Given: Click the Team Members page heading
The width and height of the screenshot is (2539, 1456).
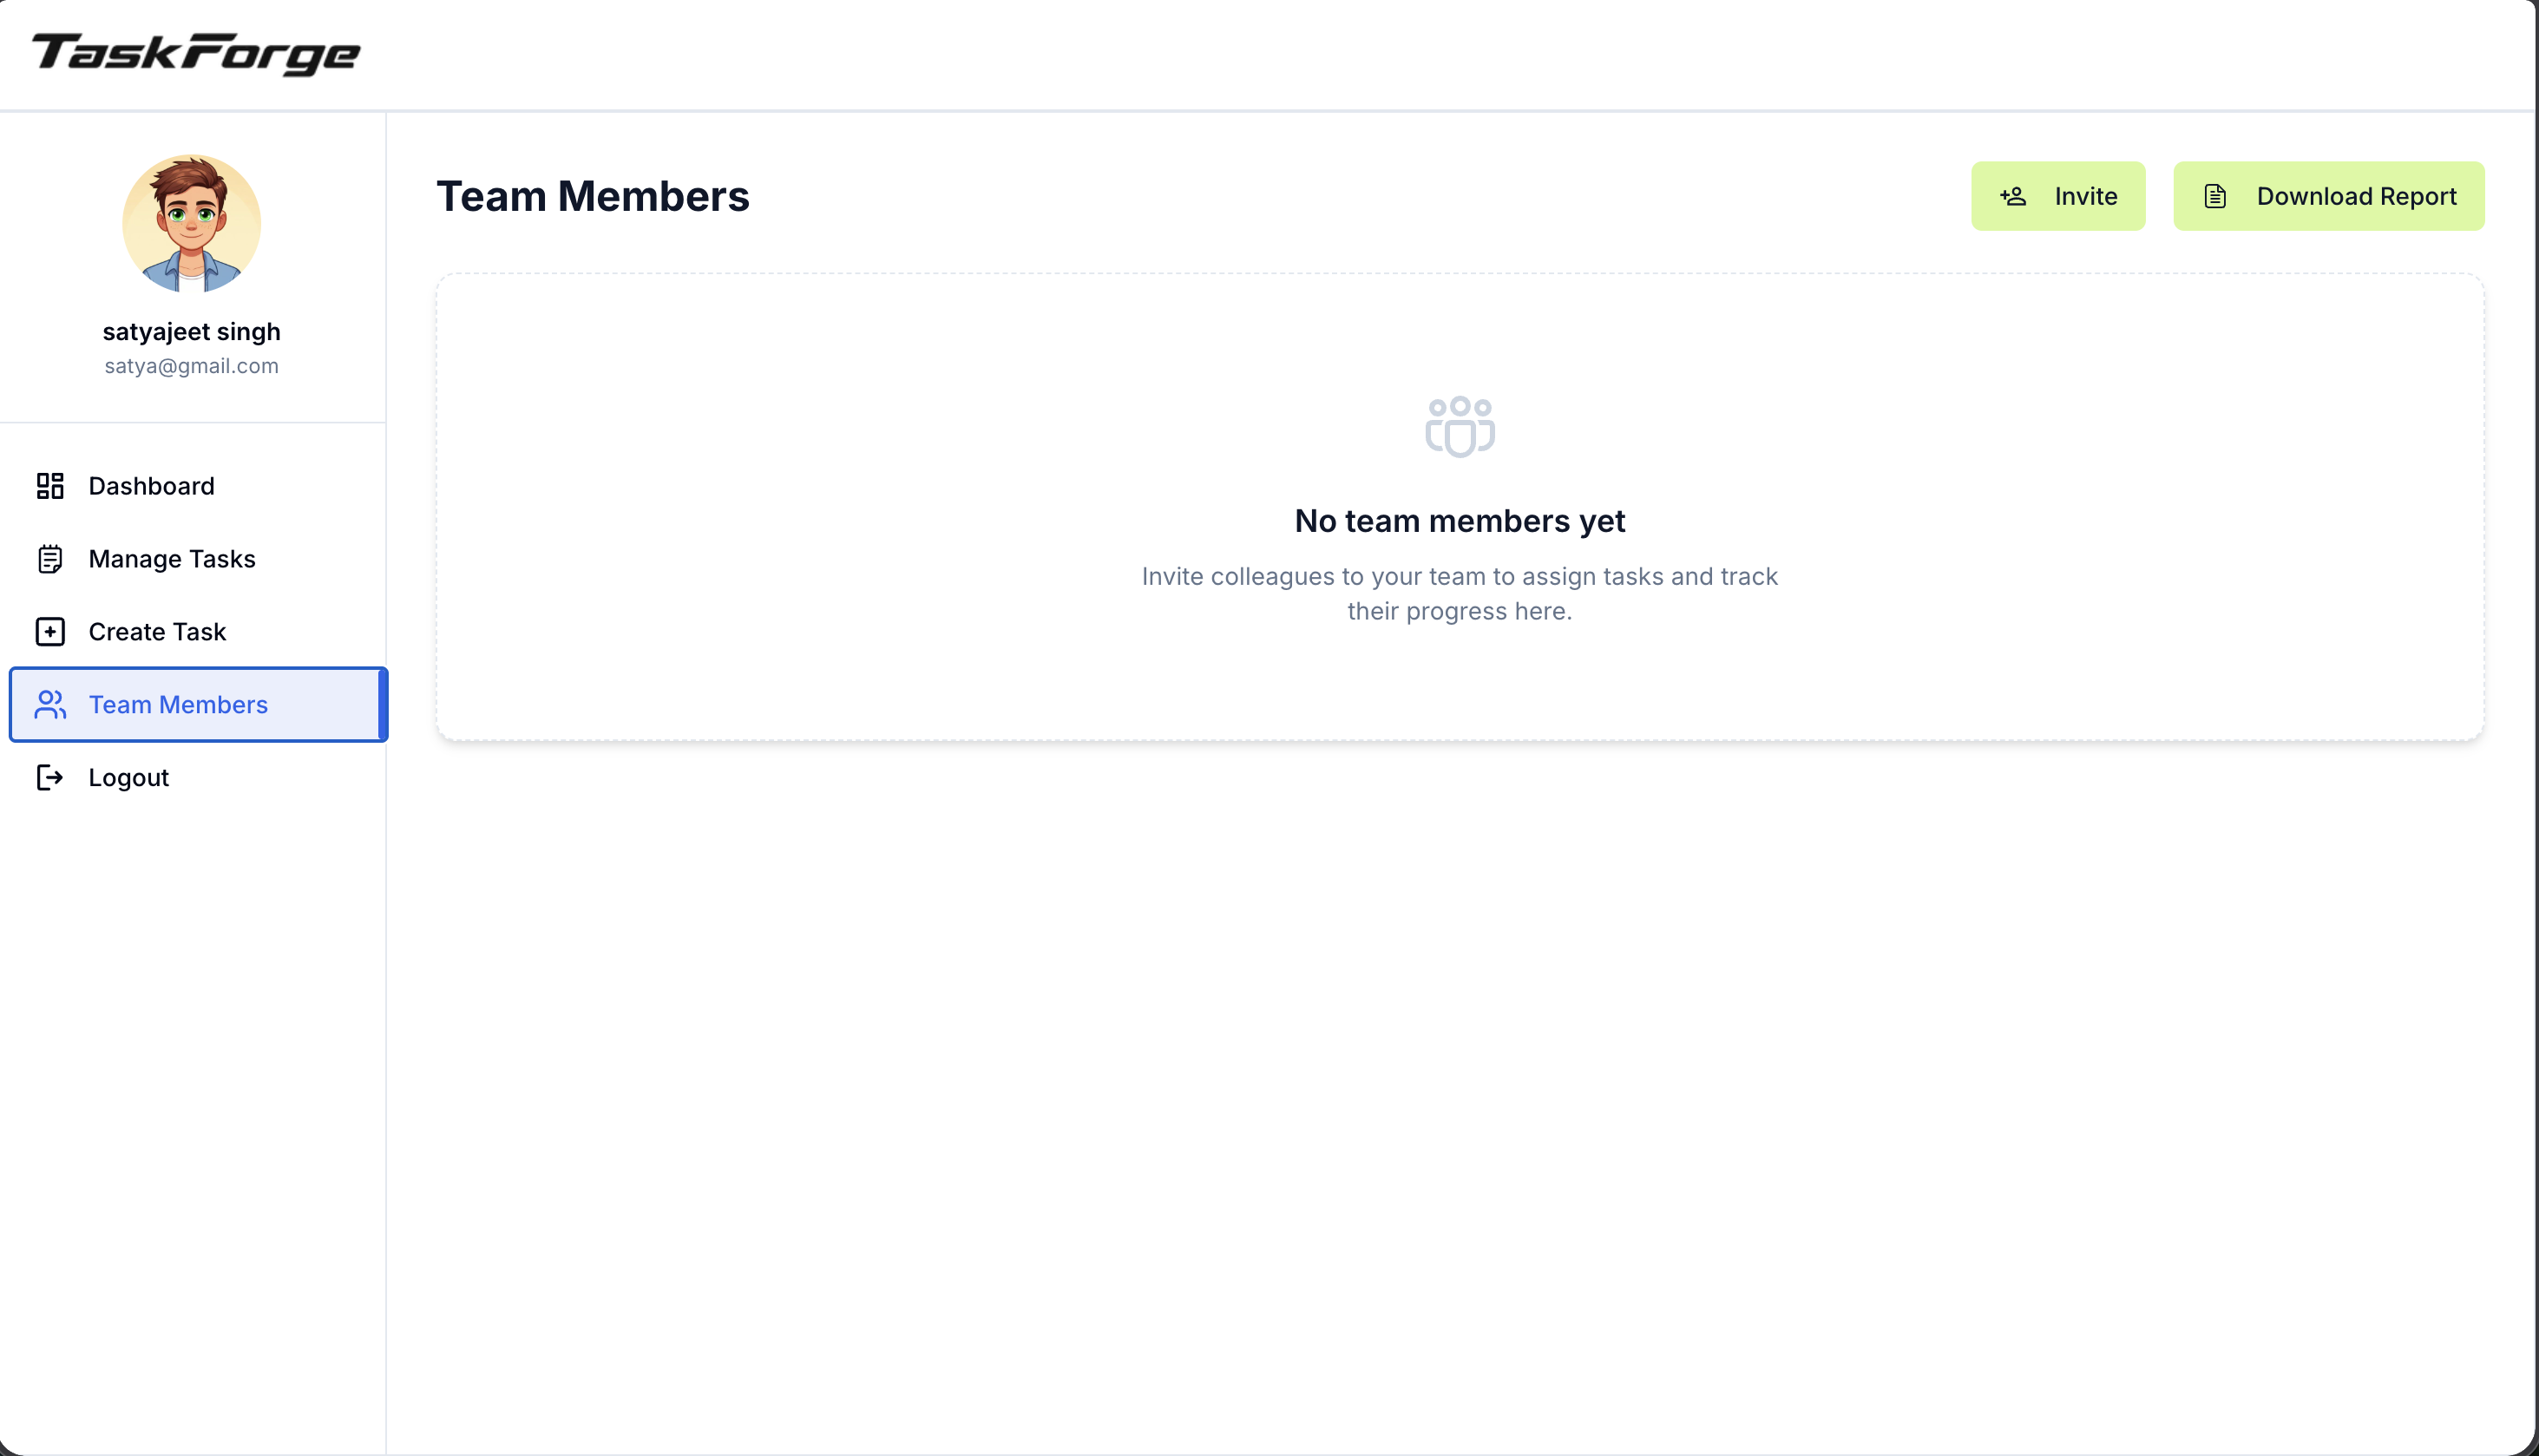Looking at the screenshot, I should (593, 196).
